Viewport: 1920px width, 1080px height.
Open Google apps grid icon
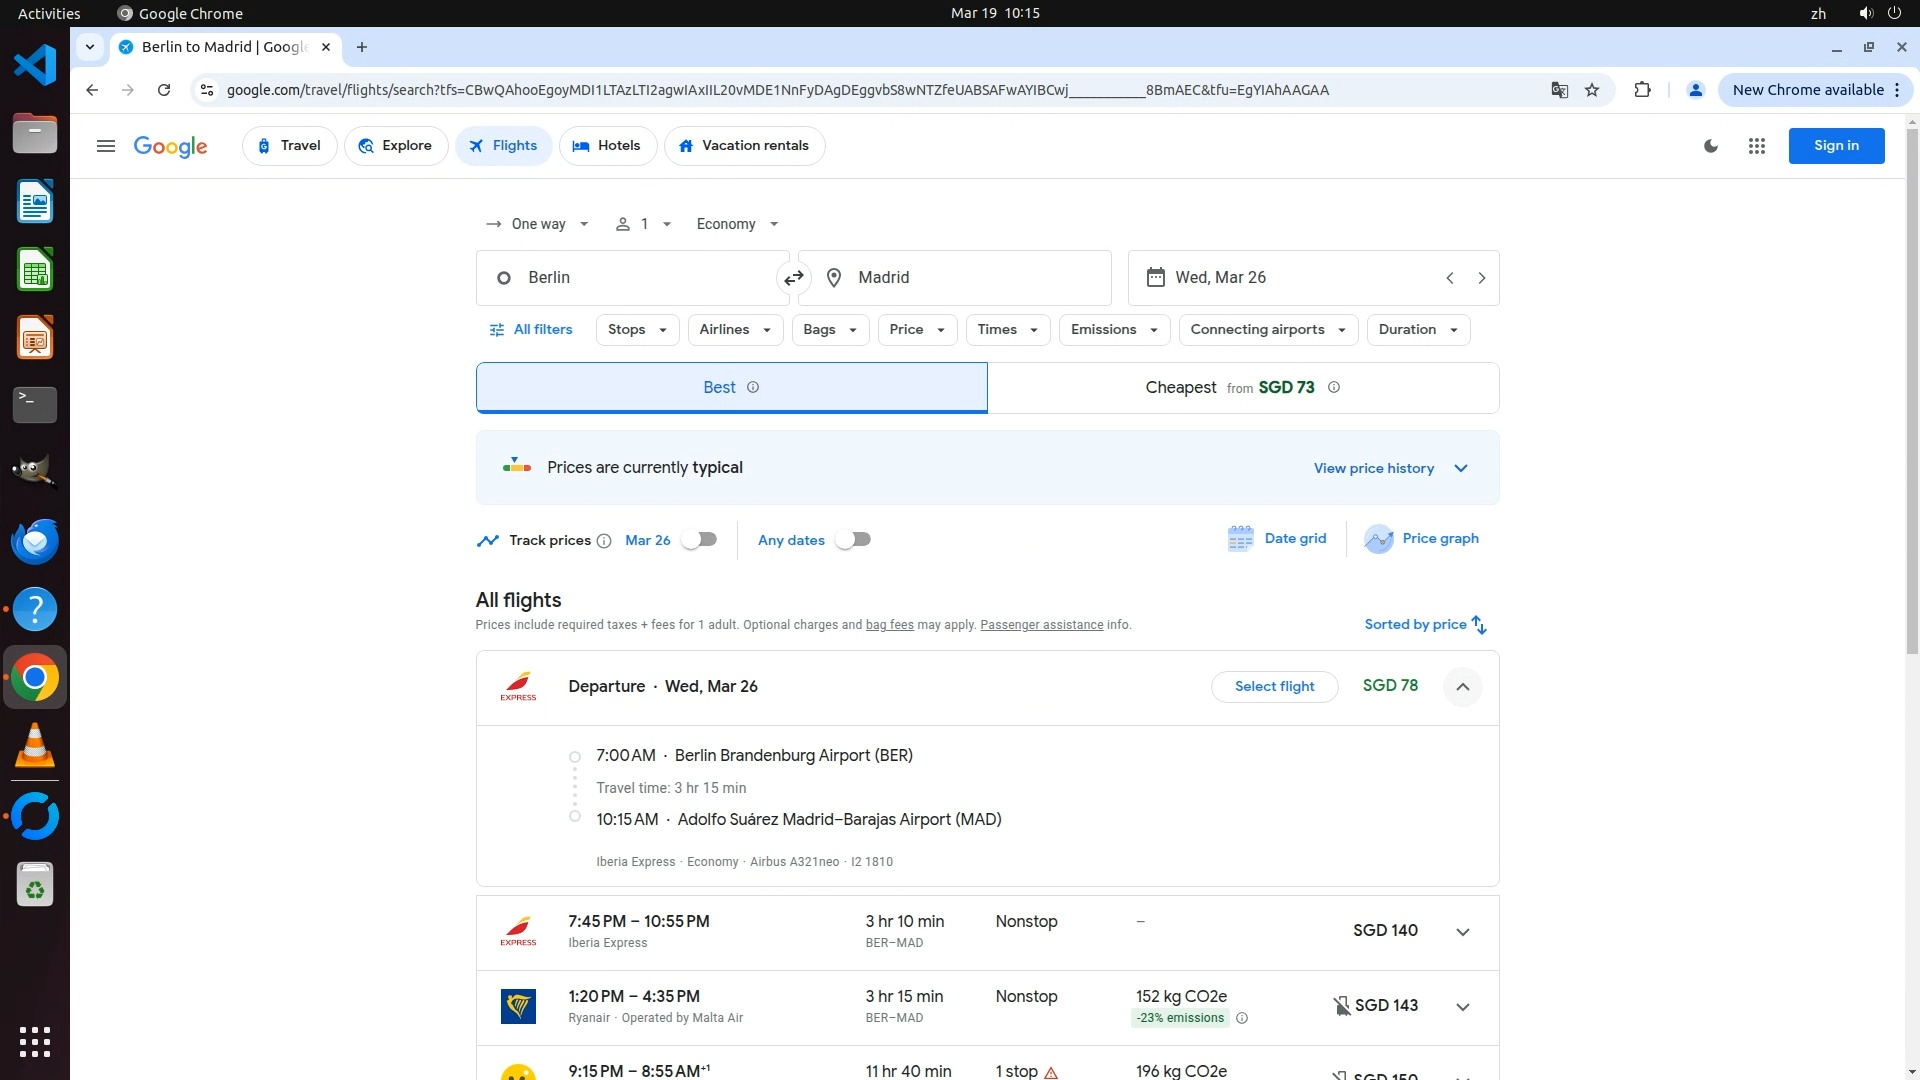1756,146
